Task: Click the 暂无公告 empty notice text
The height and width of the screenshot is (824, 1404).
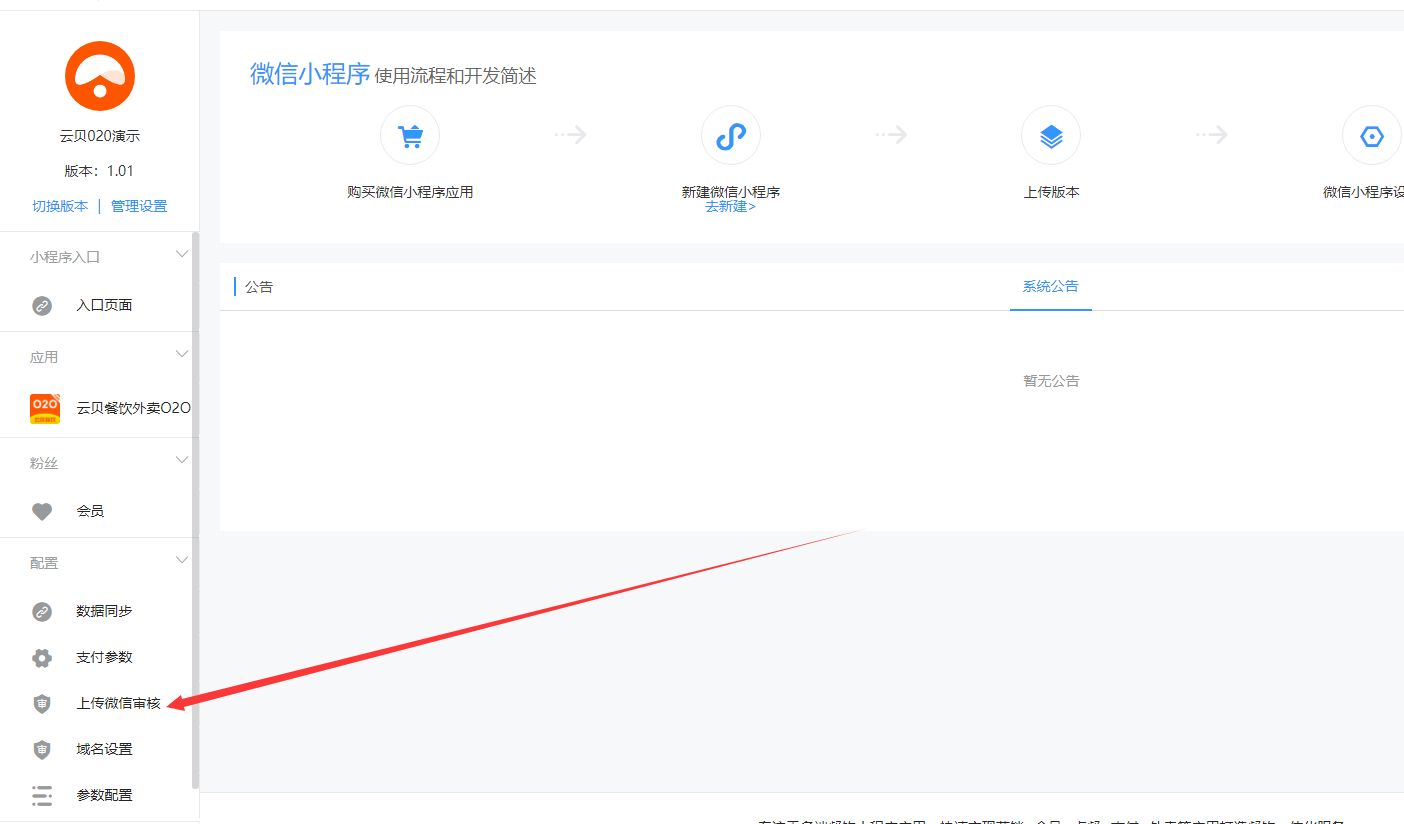Action: point(1051,381)
